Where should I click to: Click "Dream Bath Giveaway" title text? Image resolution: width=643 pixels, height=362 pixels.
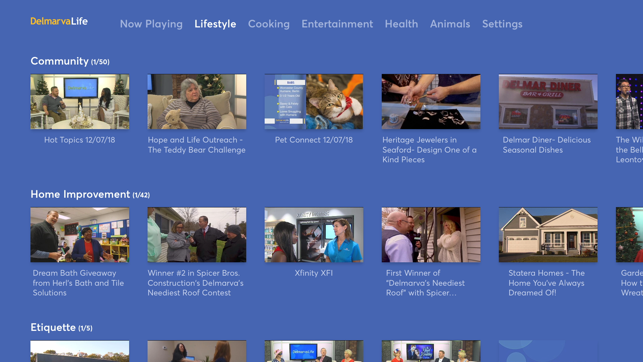coord(78,283)
